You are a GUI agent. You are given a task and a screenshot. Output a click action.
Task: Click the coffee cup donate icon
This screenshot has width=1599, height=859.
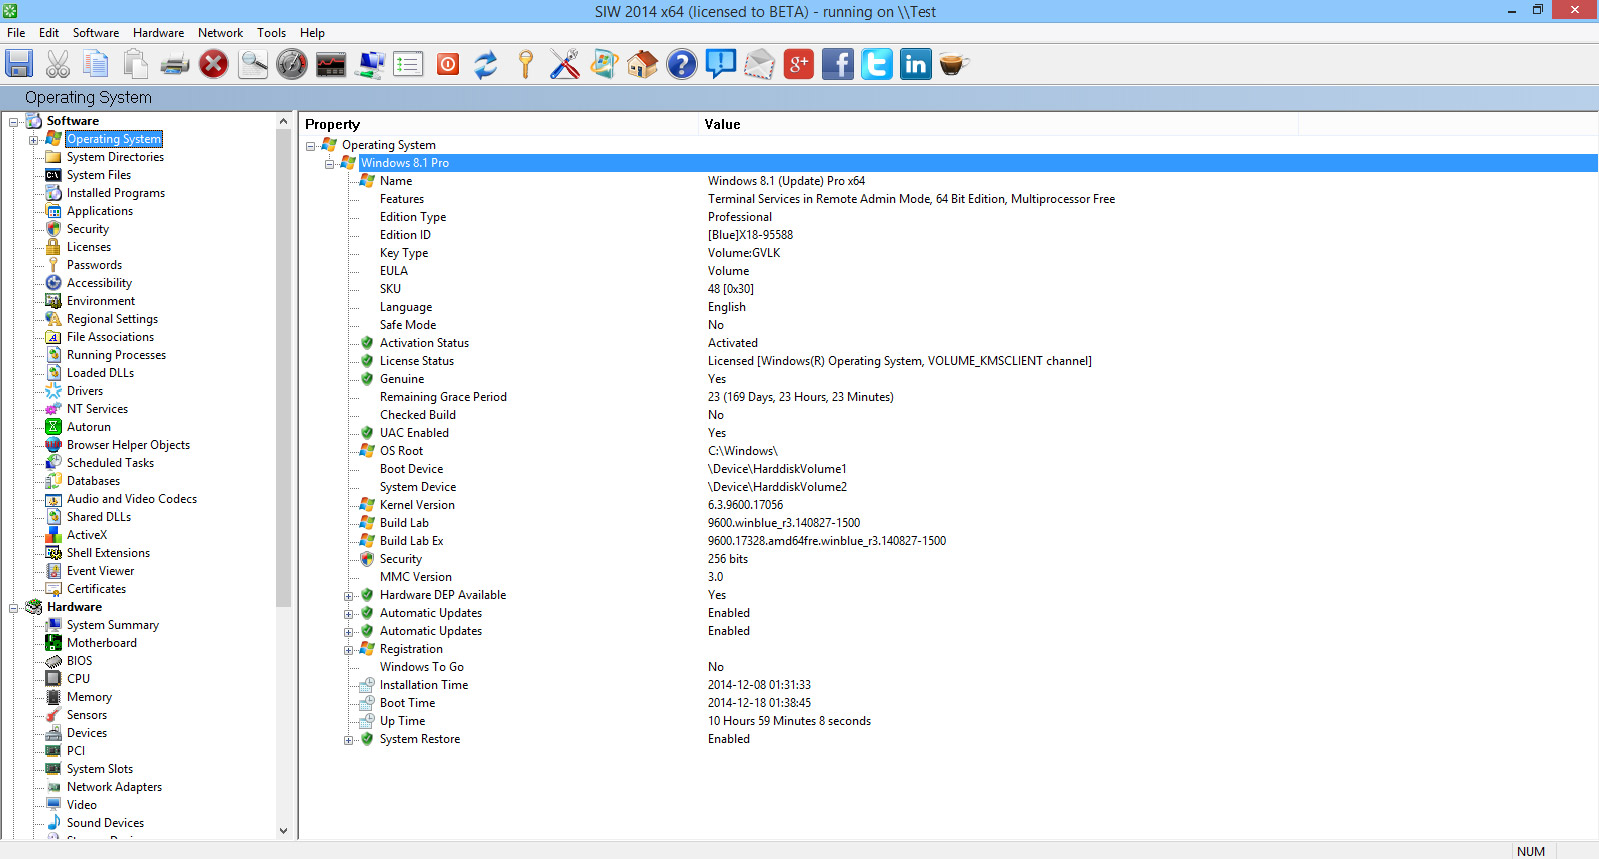[x=954, y=64]
